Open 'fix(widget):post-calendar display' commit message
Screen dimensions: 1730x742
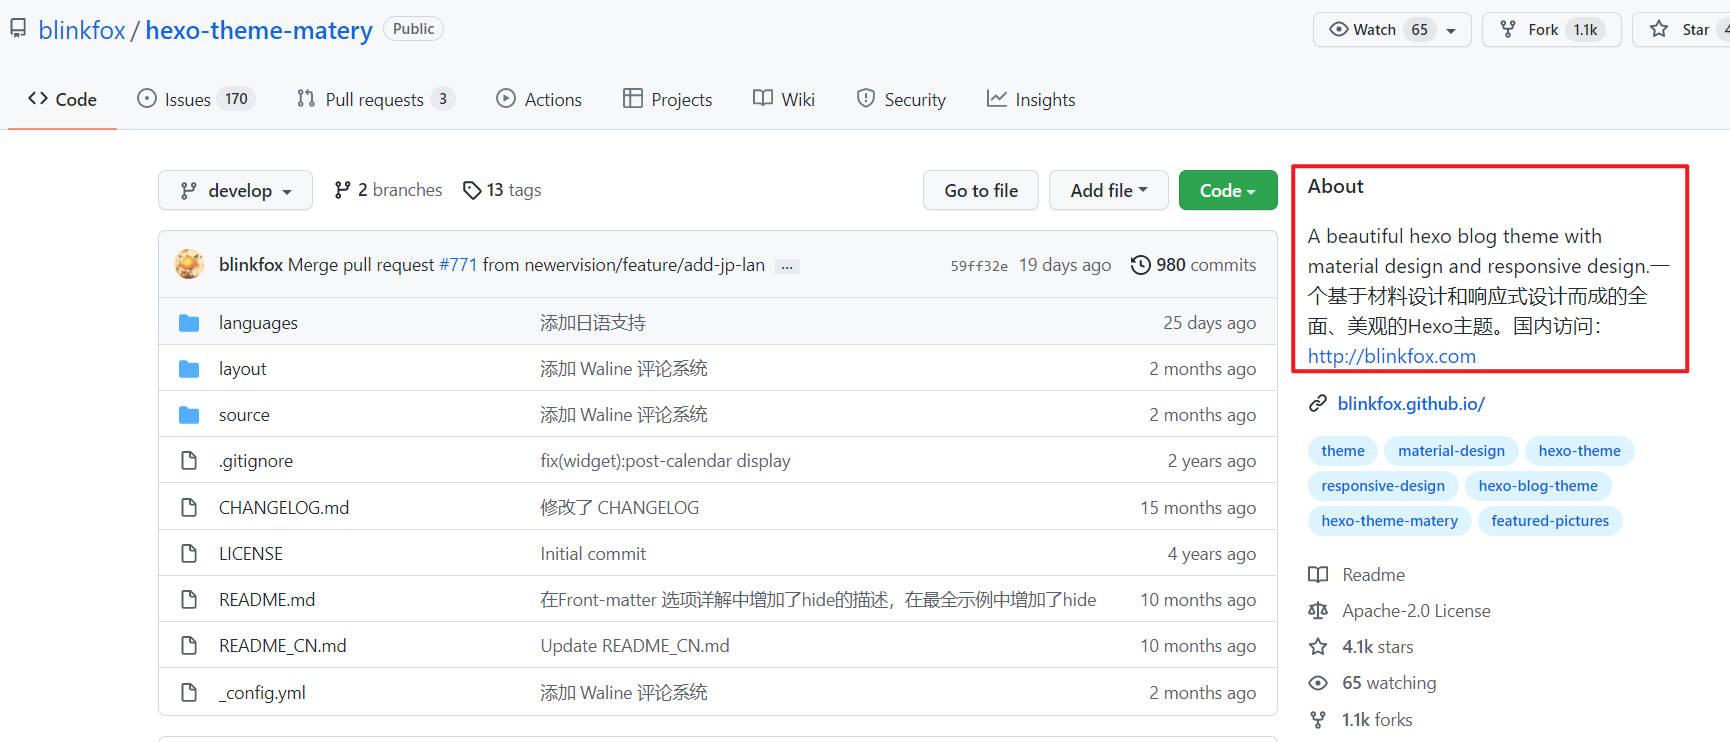coord(665,461)
